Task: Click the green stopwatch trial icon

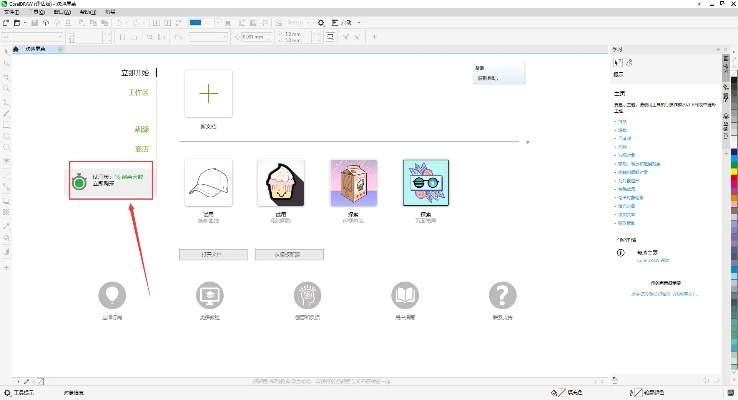Action: [80, 182]
